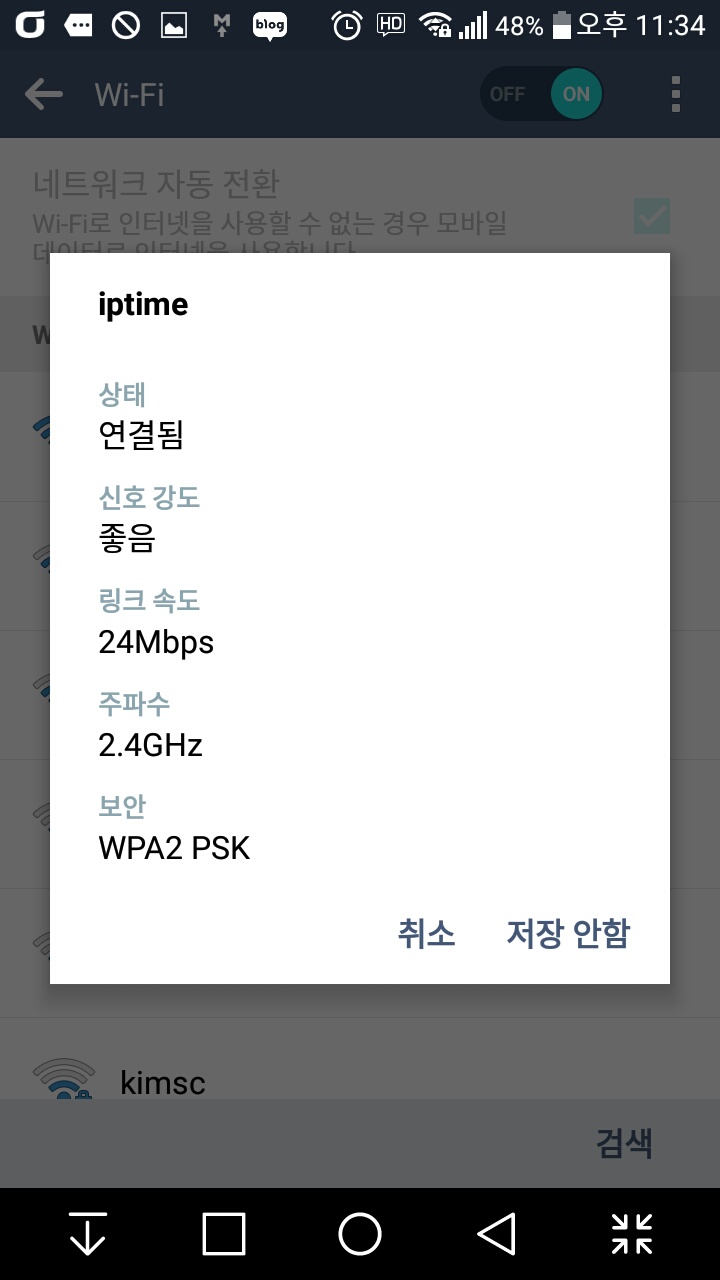Tap the blog notification icon
This screenshot has height=1280, width=720.
click(269, 25)
